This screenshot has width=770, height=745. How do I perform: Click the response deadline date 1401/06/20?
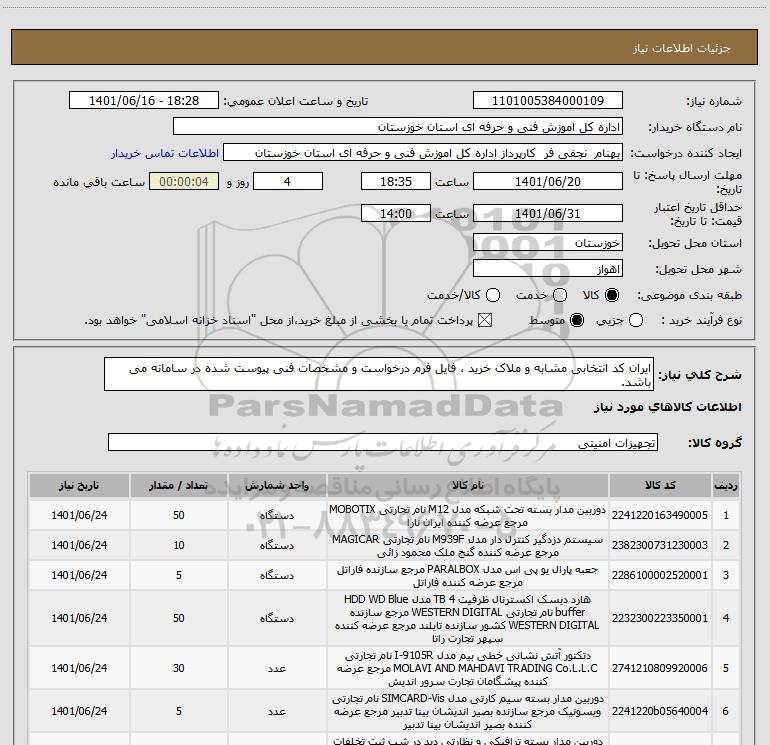(548, 181)
